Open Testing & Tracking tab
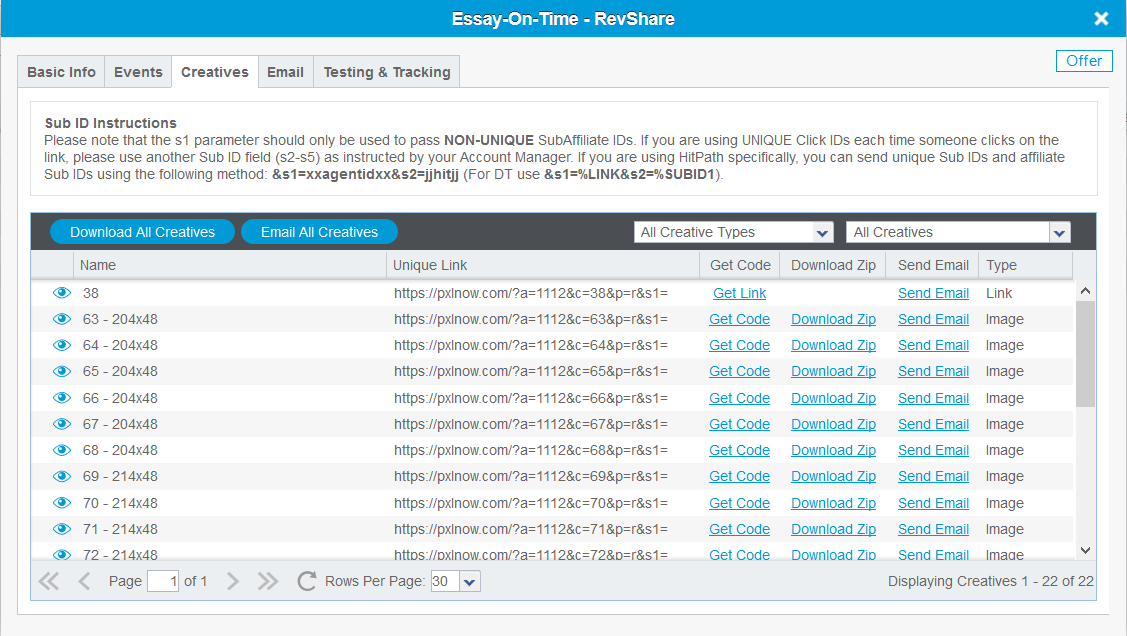1127x636 pixels. point(387,72)
